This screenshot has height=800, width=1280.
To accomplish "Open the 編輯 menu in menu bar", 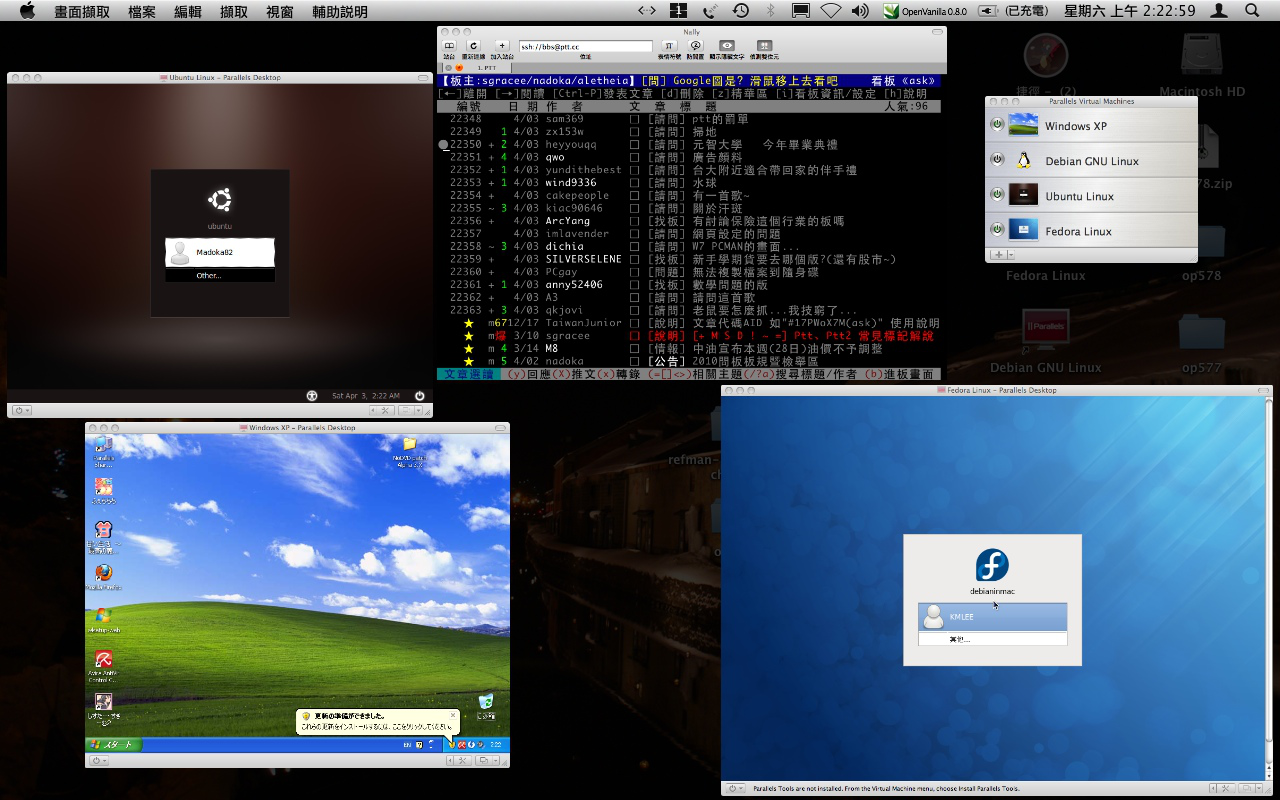I will [x=187, y=12].
